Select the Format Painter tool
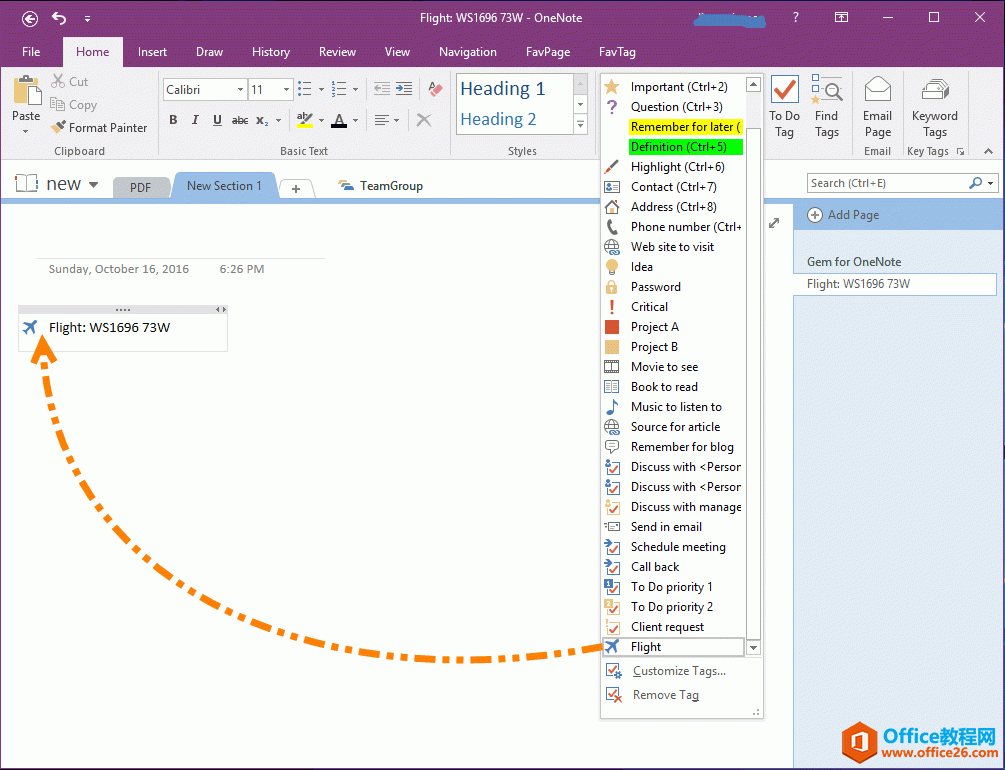 (99, 127)
